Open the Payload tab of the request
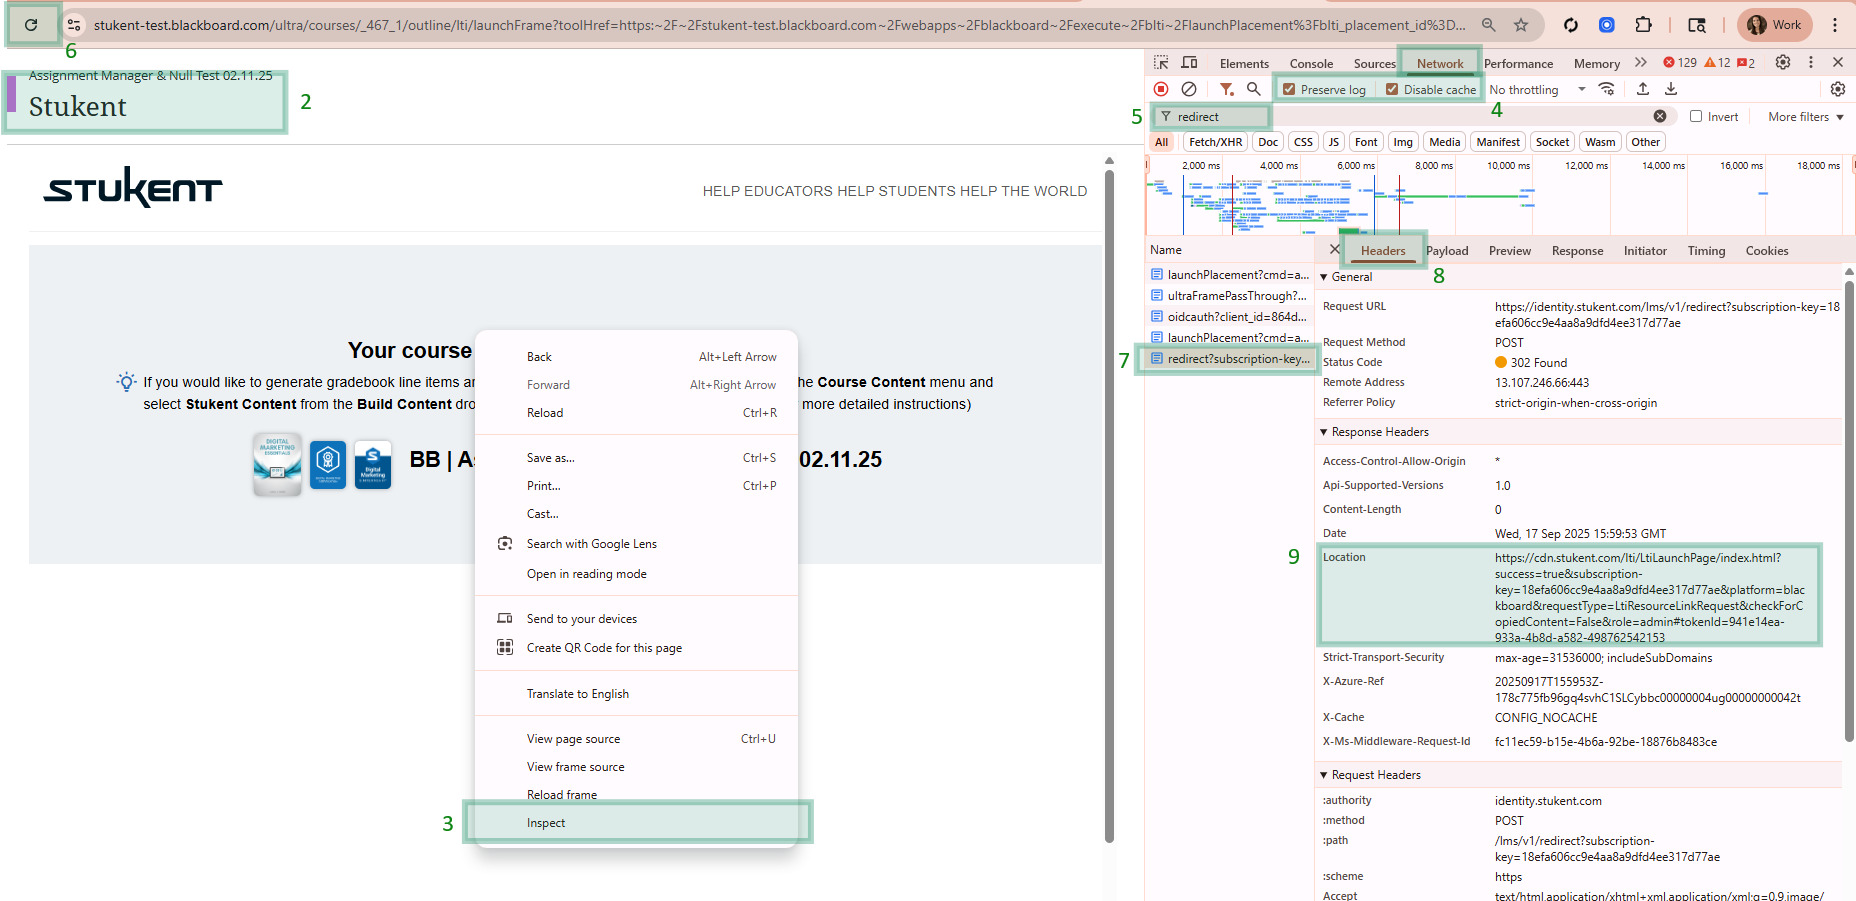This screenshot has height=901, width=1856. point(1447,251)
